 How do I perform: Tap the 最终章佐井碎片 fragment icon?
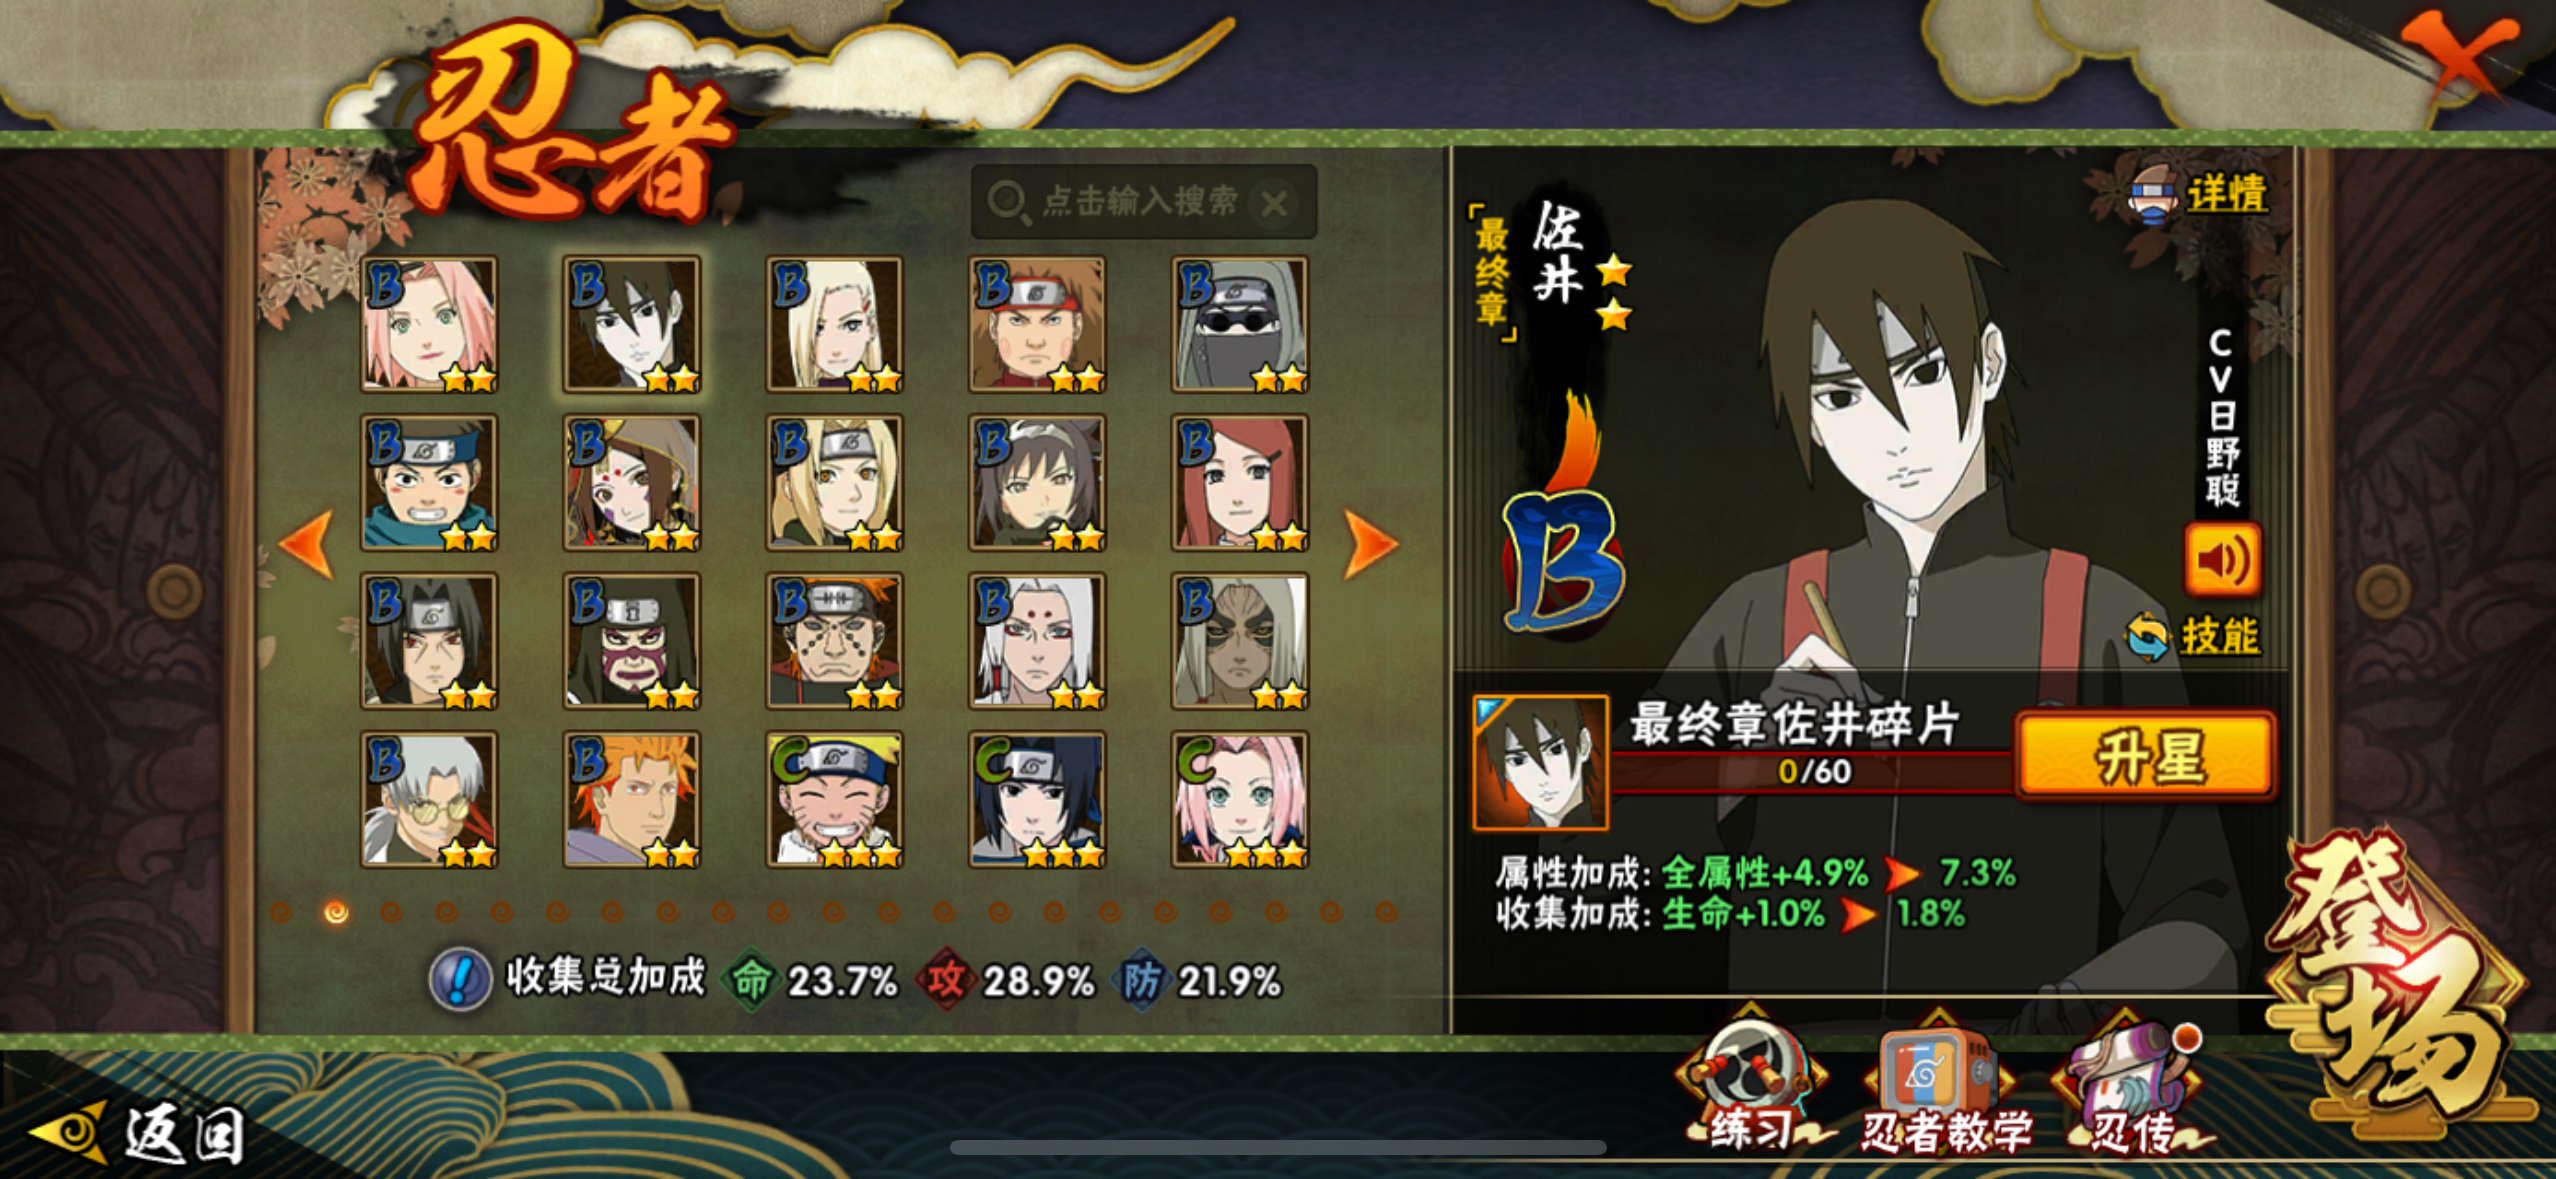pos(1541,763)
